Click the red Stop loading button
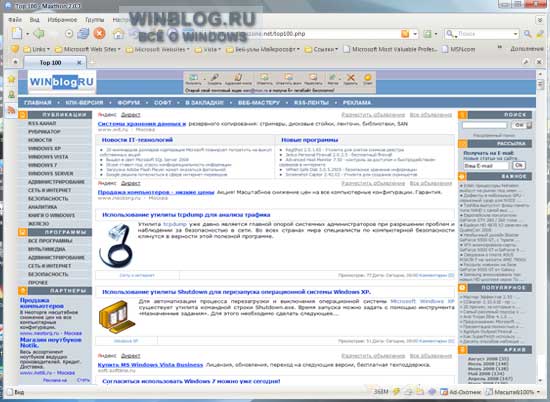 point(100,34)
